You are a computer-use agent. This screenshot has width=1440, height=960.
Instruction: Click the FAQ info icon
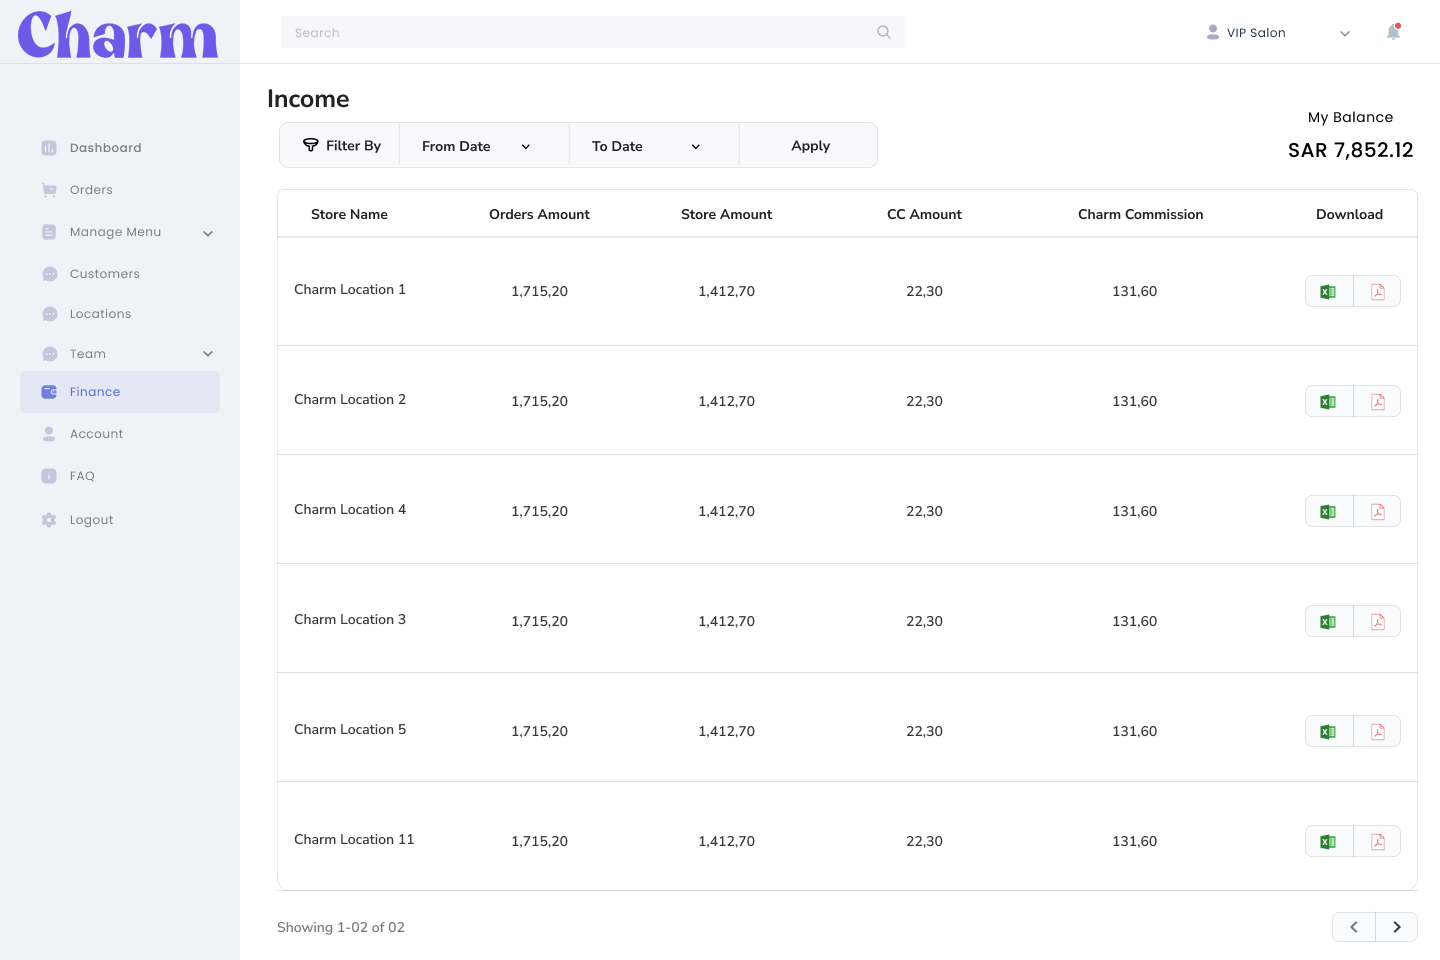tap(49, 476)
